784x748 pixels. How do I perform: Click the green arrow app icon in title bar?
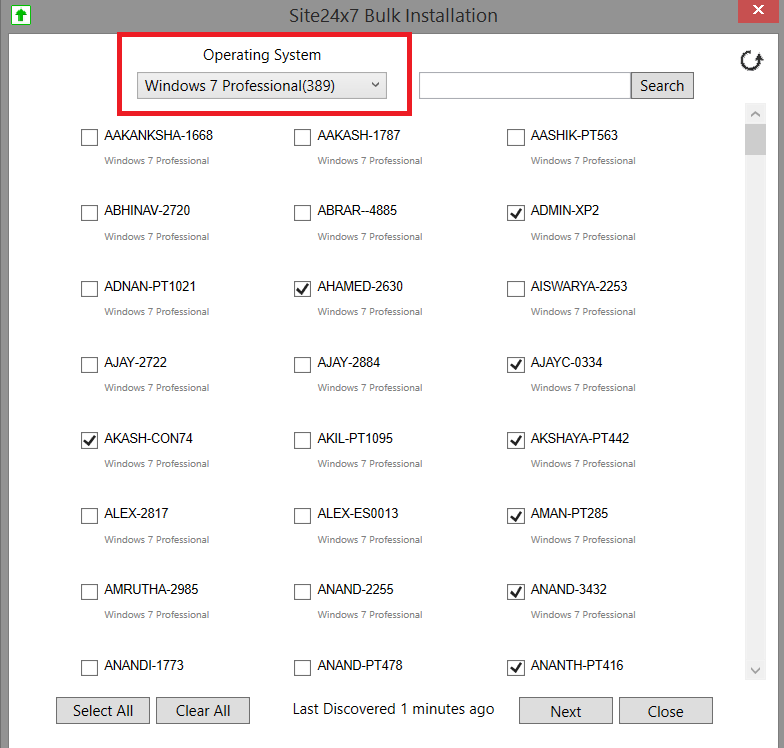pyautogui.click(x=18, y=15)
